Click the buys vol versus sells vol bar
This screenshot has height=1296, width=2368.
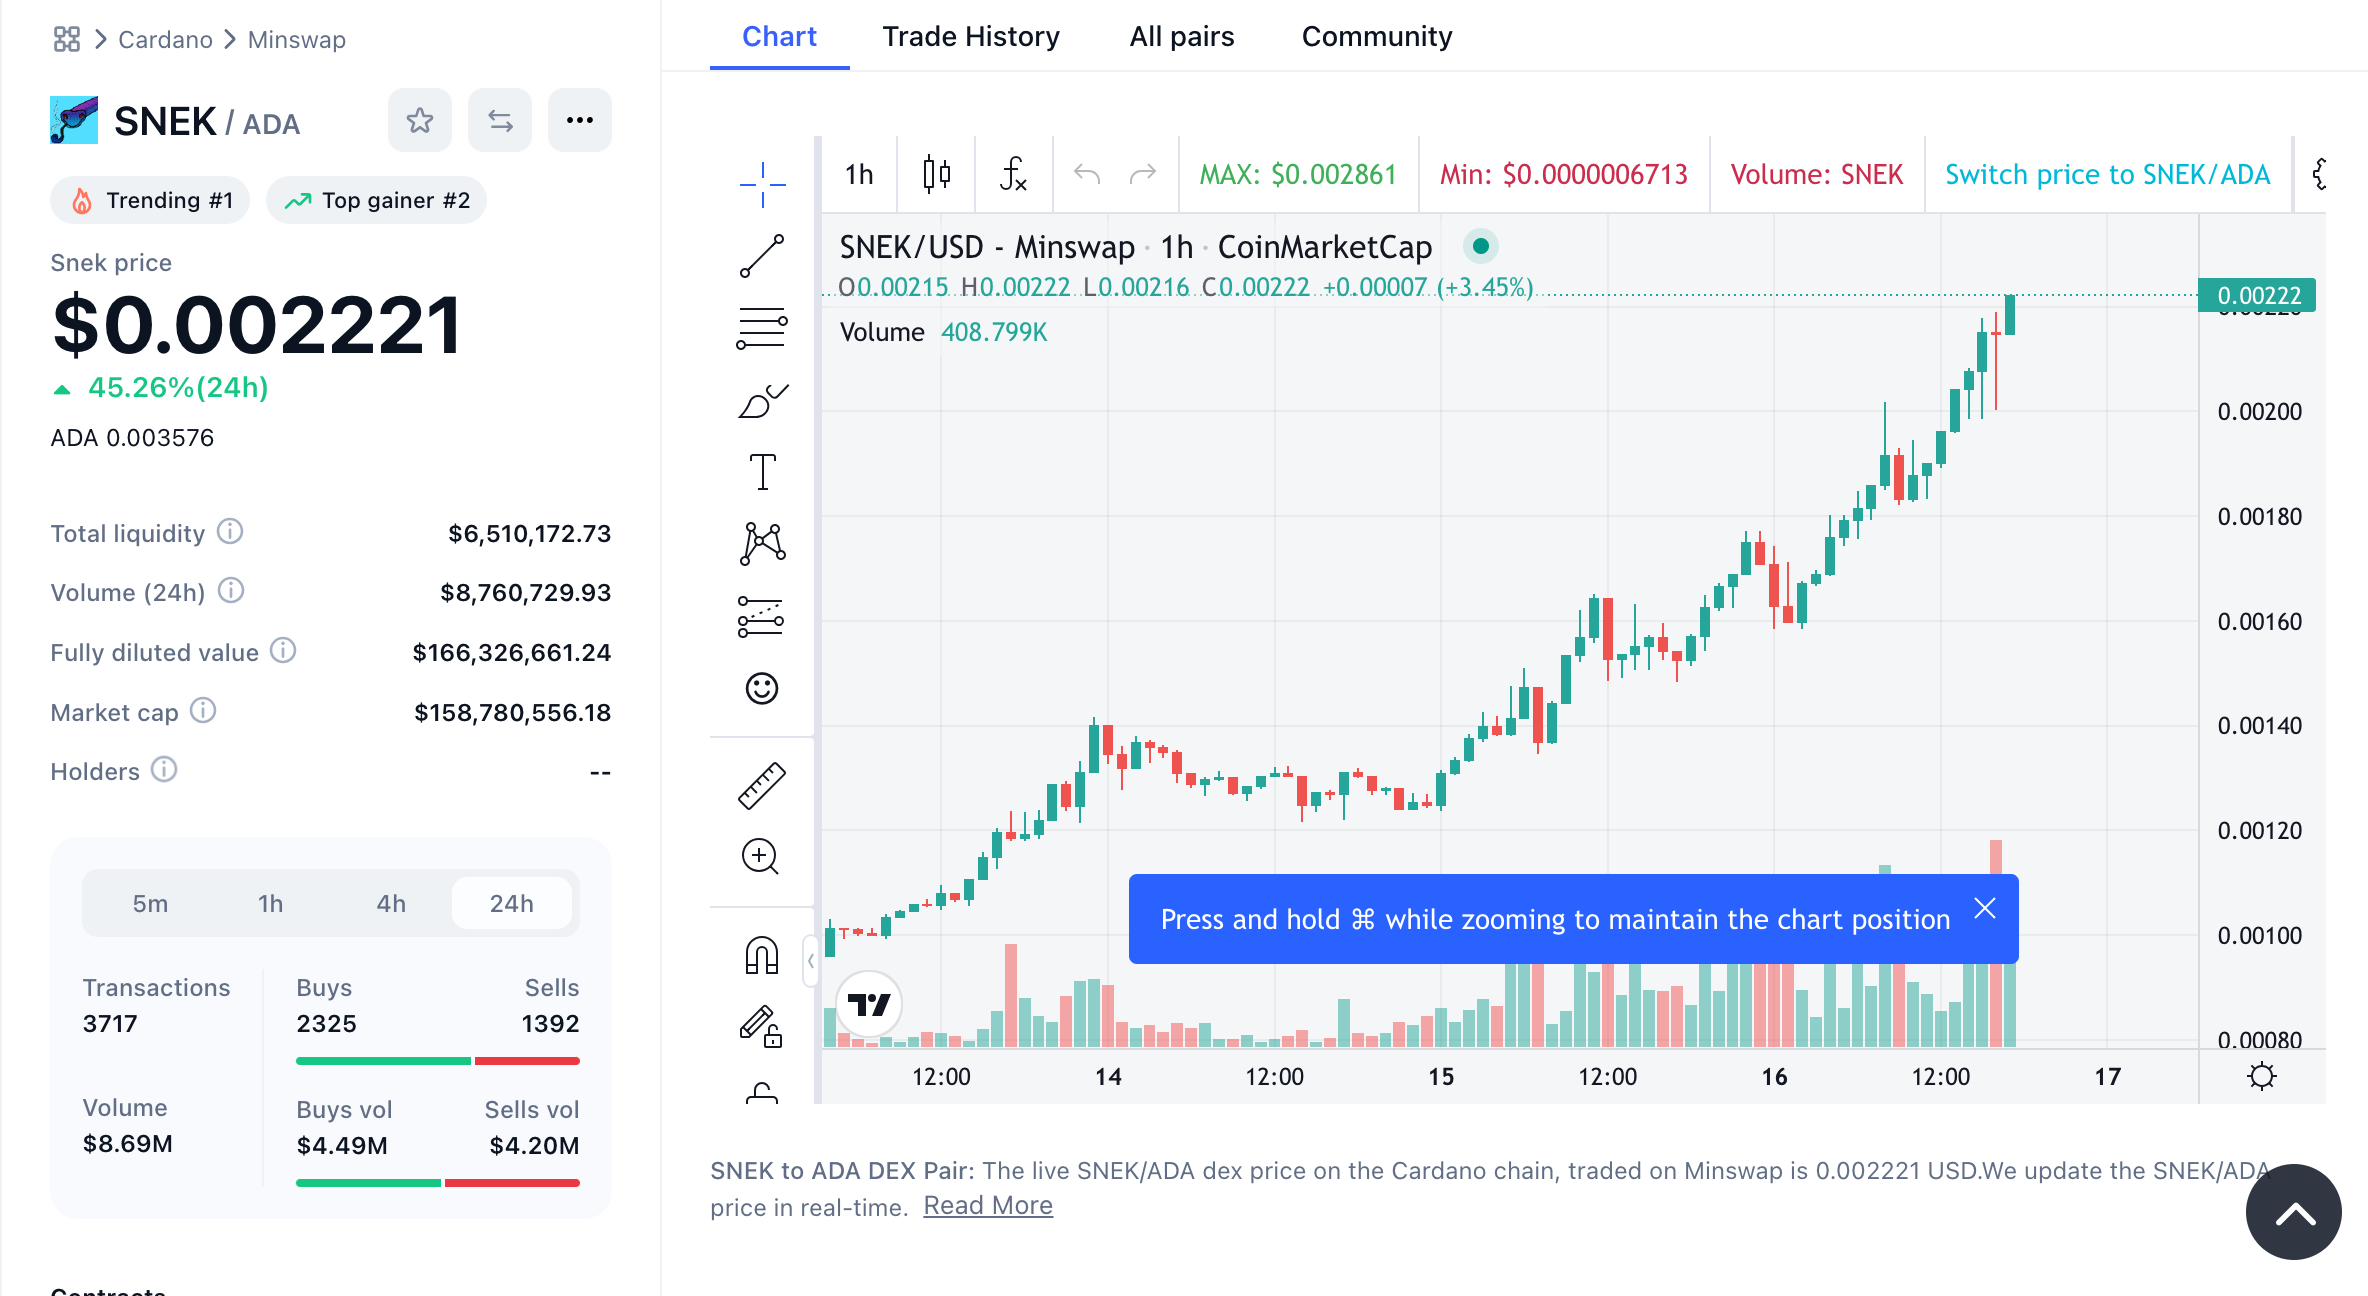point(438,1183)
